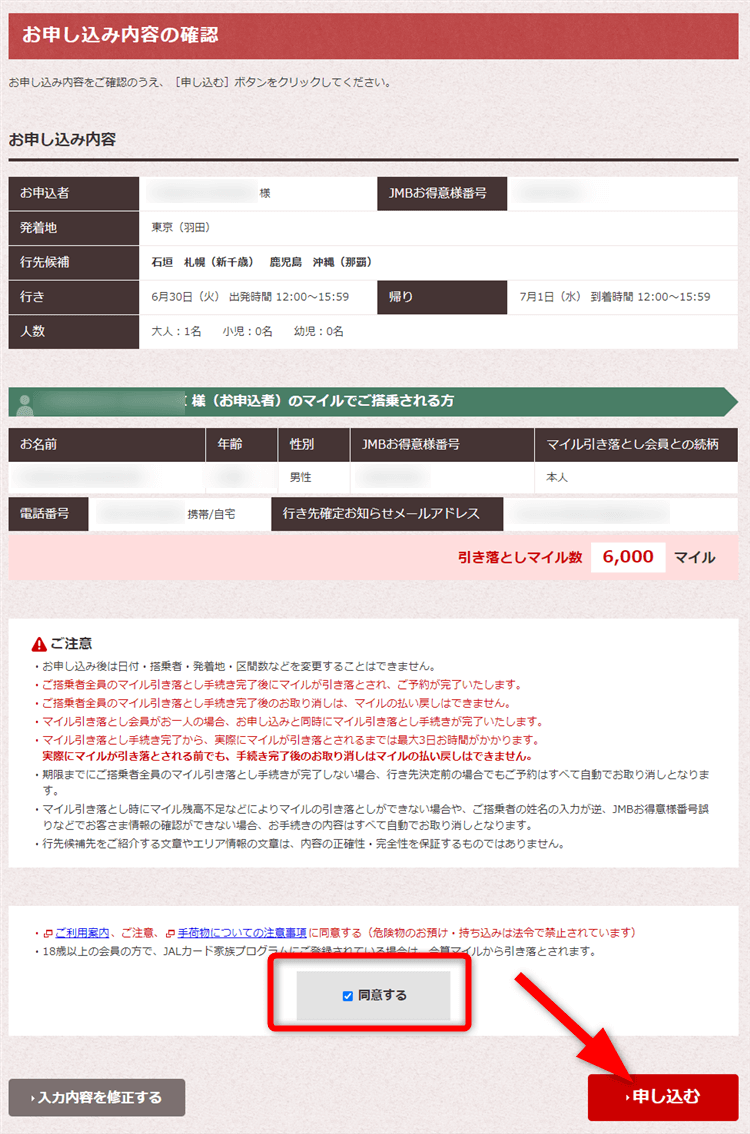The image size is (750, 1134).
Task: Click the お申し込み内容の確認 page heading
Action: (x=120, y=35)
